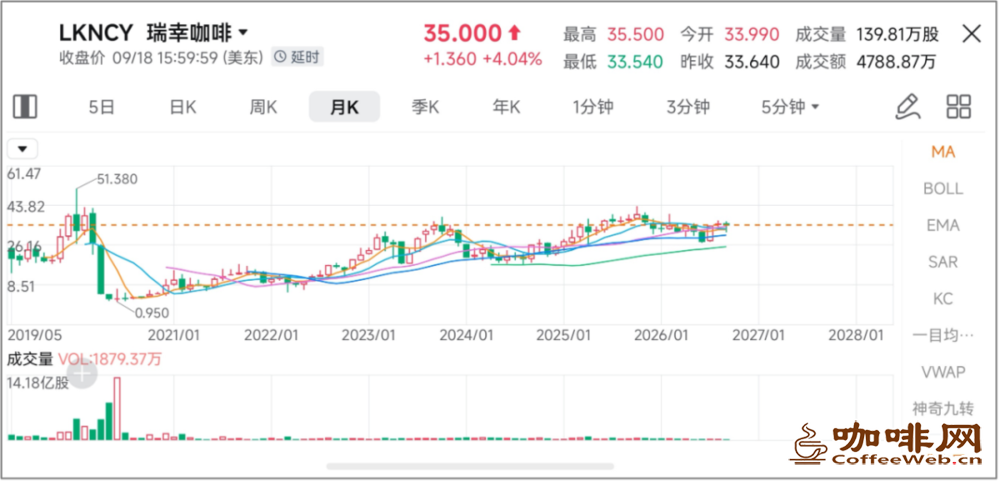Viewport: 1000px width, 481px height.
Task: Choose the EMA indicator
Action: tap(943, 225)
